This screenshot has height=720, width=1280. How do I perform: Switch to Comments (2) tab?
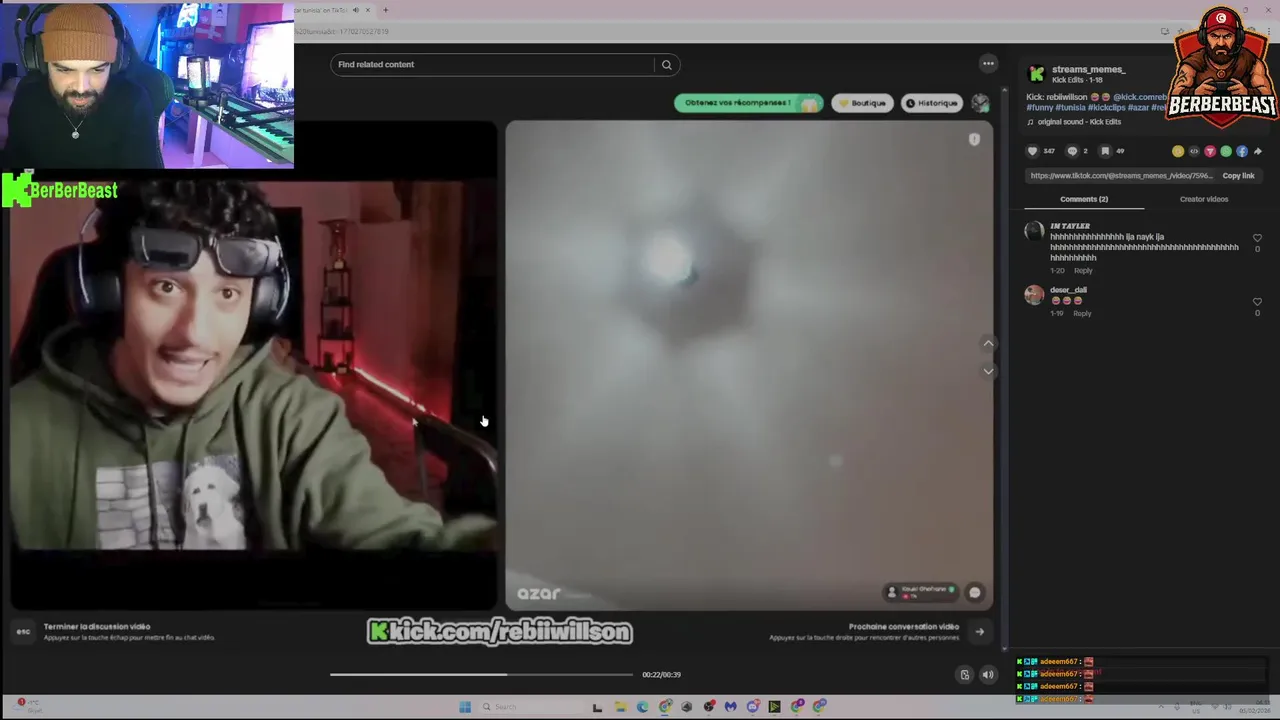[1084, 199]
